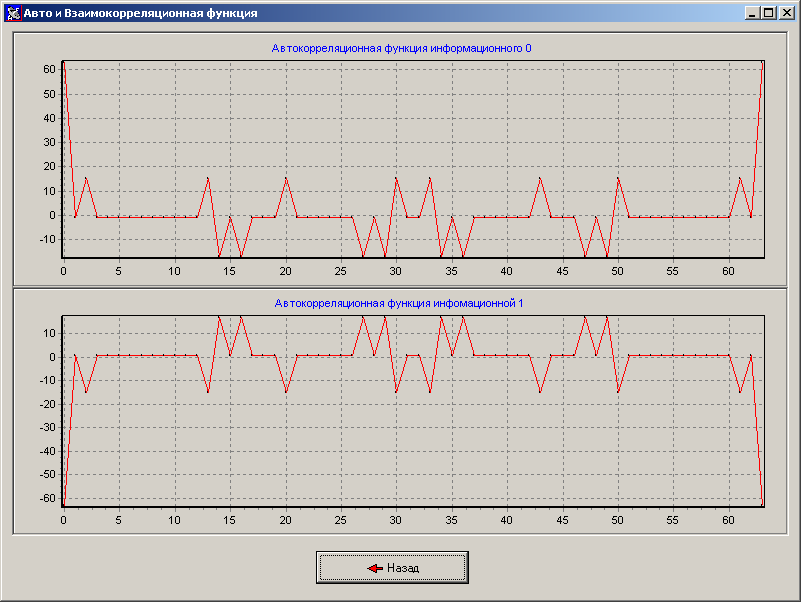Click y-axis label 30 on top chart
801x602 pixels.
(x=49, y=142)
